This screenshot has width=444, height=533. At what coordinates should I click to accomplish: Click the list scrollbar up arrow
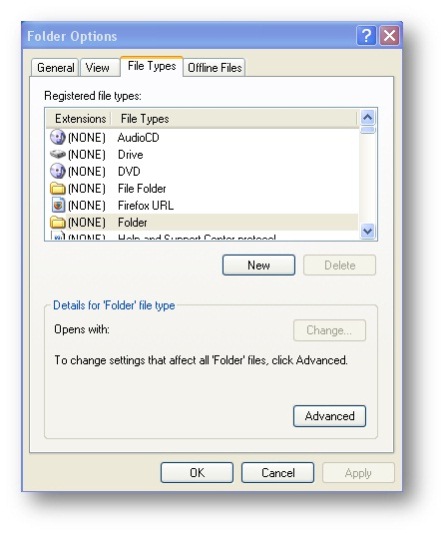(368, 118)
